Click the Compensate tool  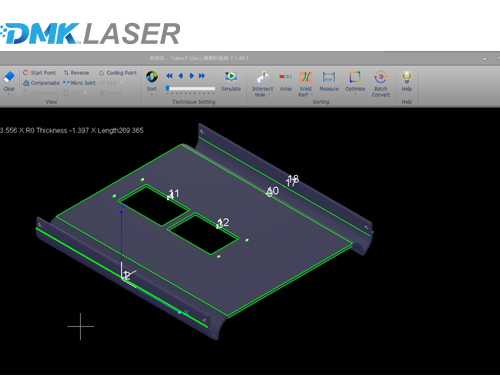[41, 83]
